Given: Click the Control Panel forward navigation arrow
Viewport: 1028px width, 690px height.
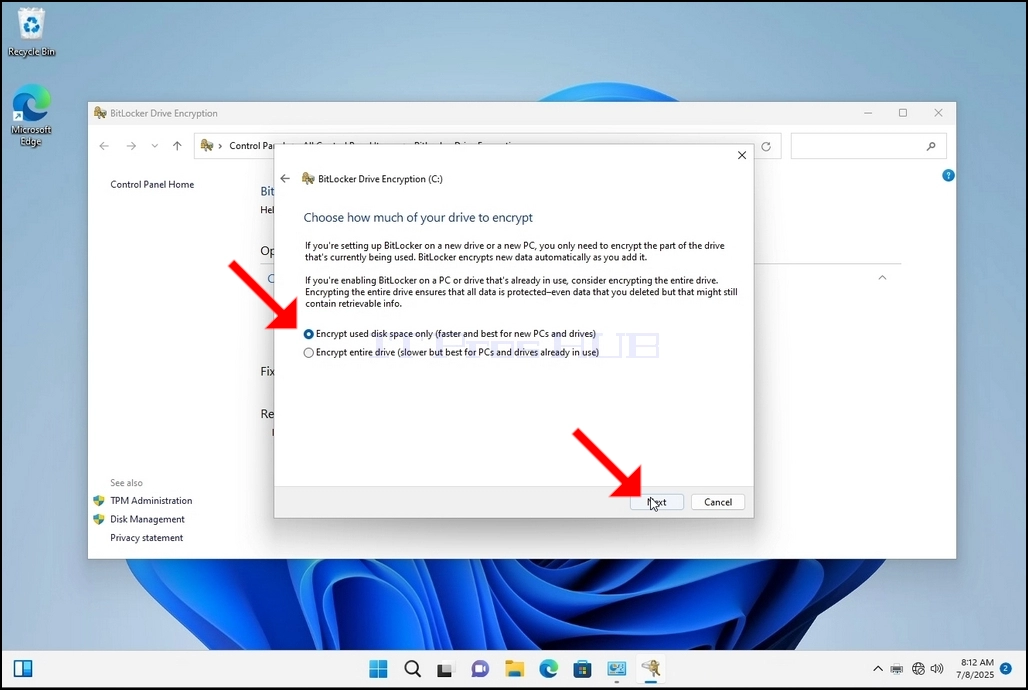Looking at the screenshot, I should [x=131, y=146].
